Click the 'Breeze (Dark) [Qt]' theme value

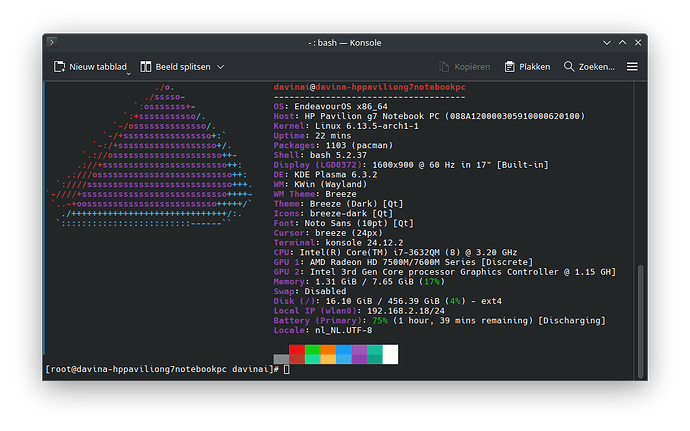point(356,204)
